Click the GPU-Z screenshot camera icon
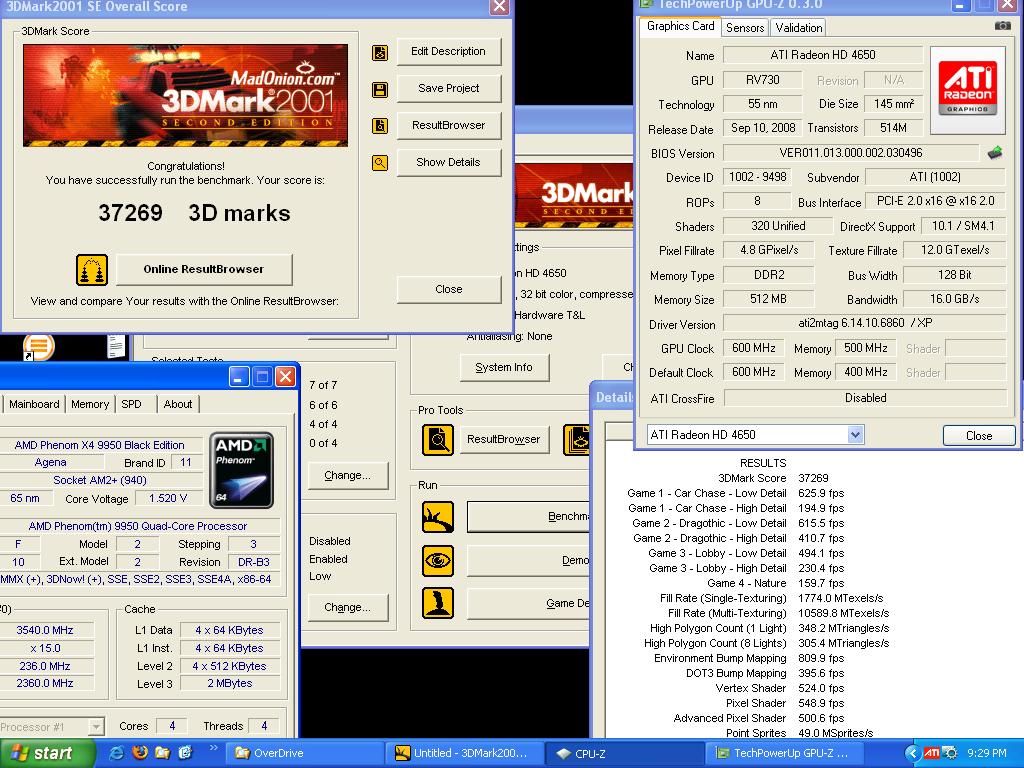Image resolution: width=1024 pixels, height=768 pixels. tap(1002, 26)
